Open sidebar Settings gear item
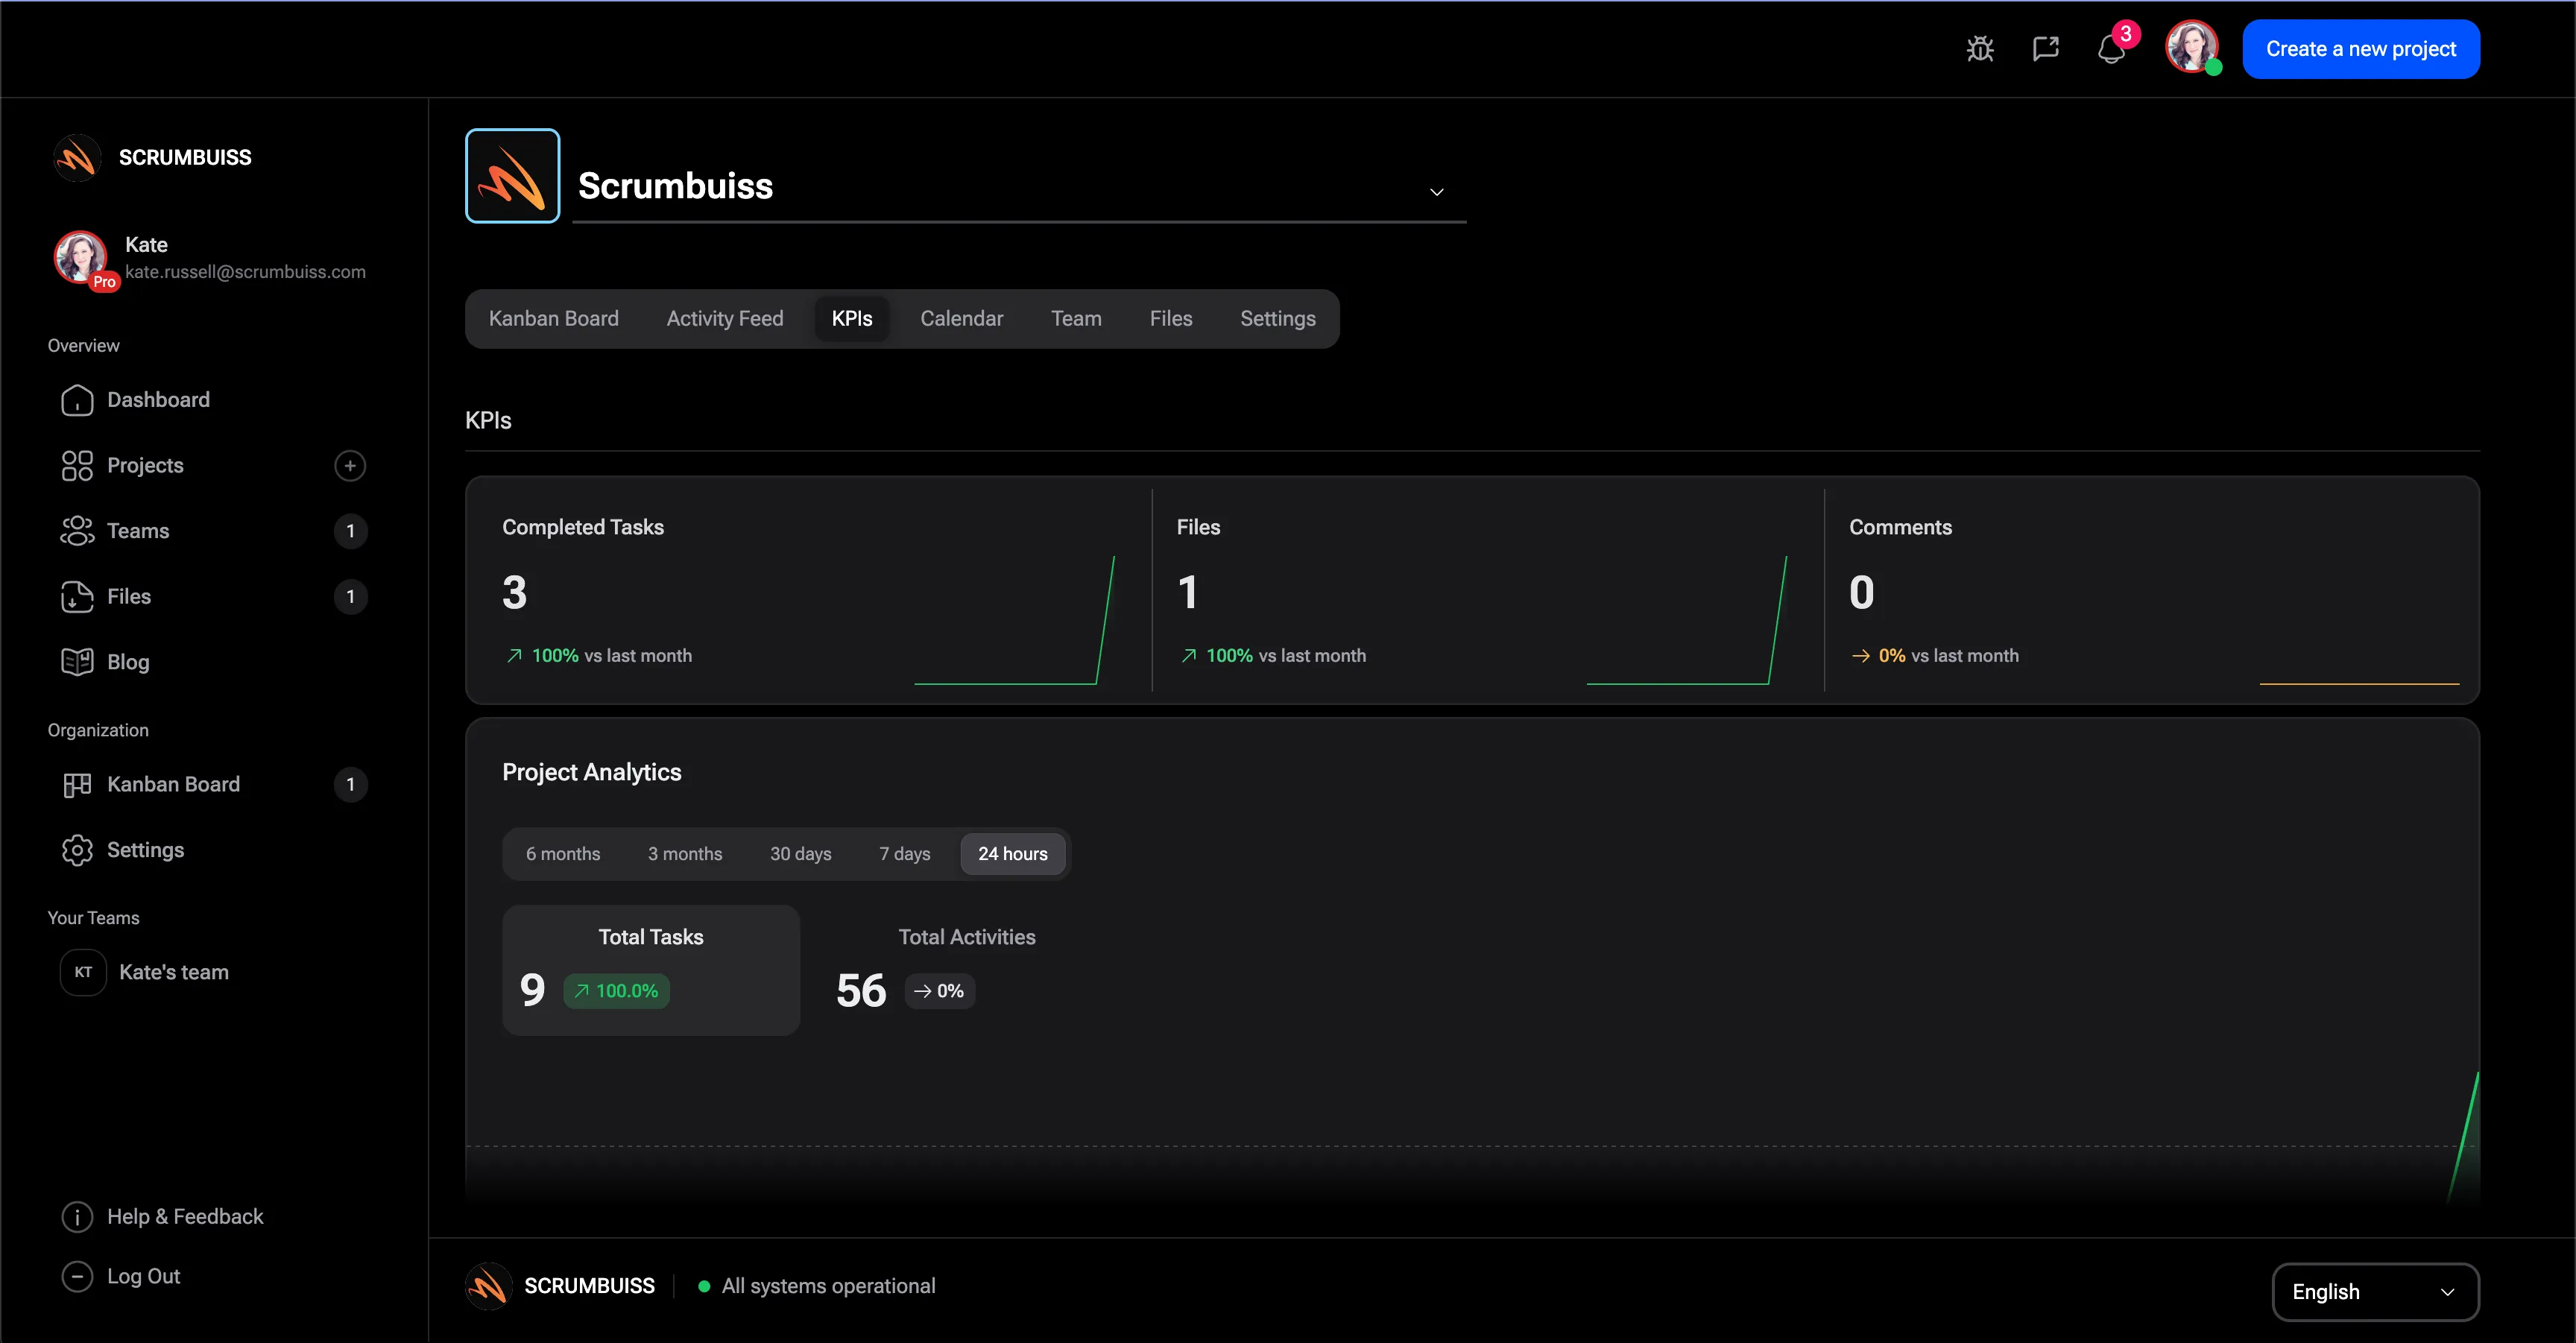 point(145,850)
